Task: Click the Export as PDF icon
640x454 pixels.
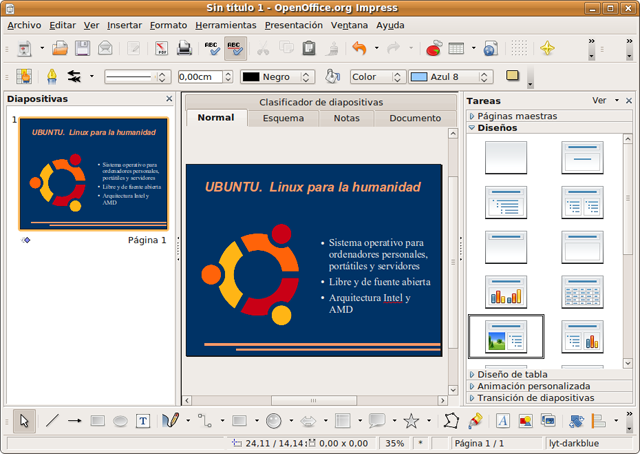Action: pos(161,48)
